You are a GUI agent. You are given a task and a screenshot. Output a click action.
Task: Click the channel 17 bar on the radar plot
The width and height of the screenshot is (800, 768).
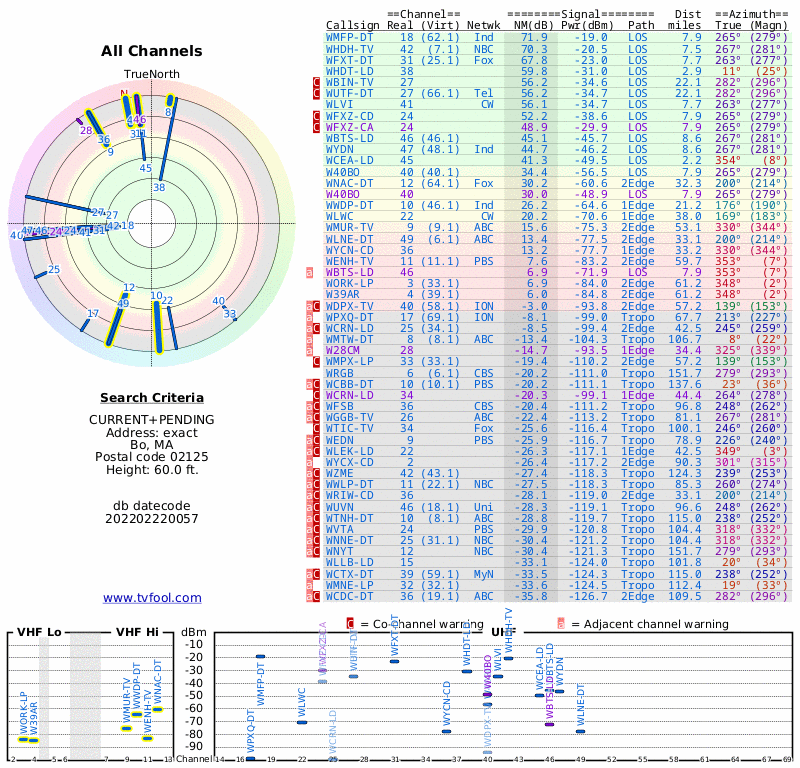pos(85,323)
